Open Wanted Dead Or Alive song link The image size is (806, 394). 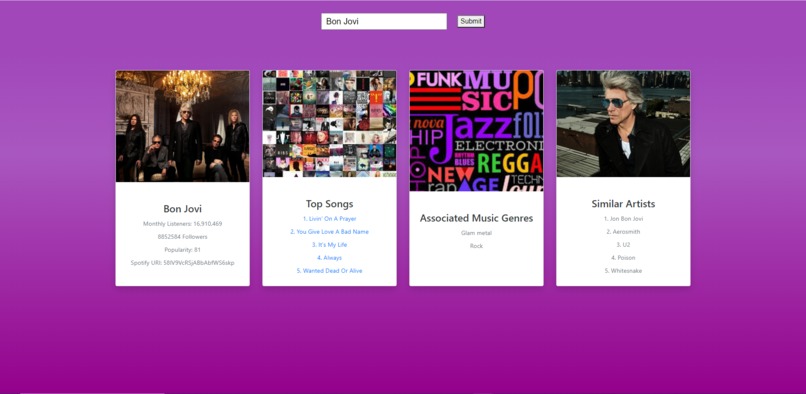[329, 271]
